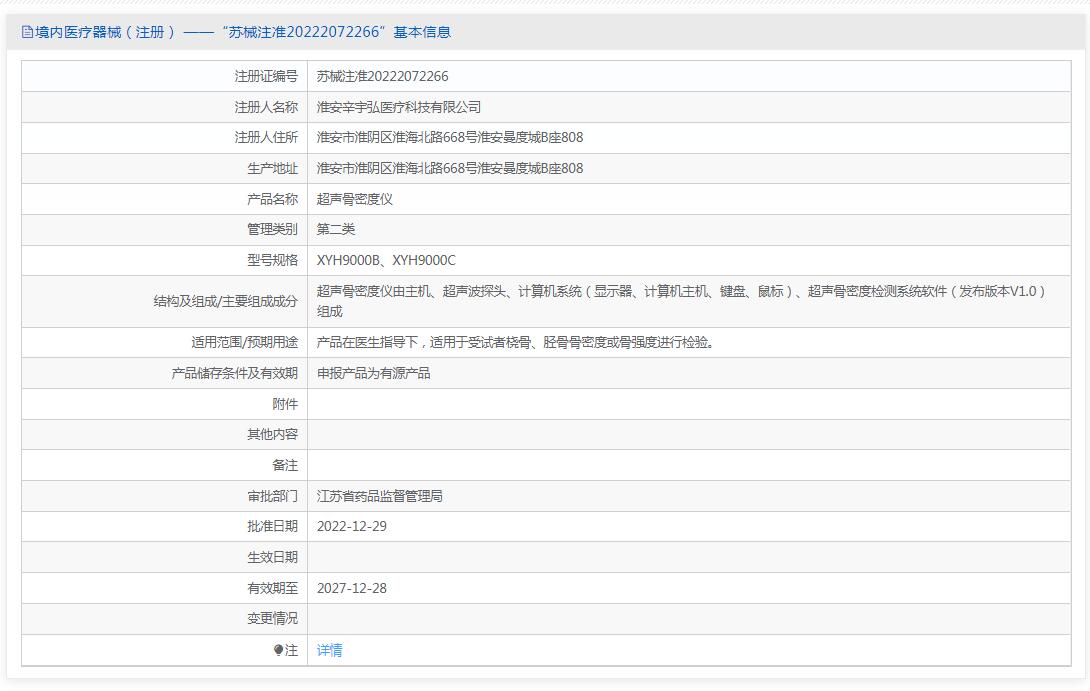The image size is (1090, 691).
Task: Click approving department 江苏省药品监督管理局
Action: coord(379,496)
